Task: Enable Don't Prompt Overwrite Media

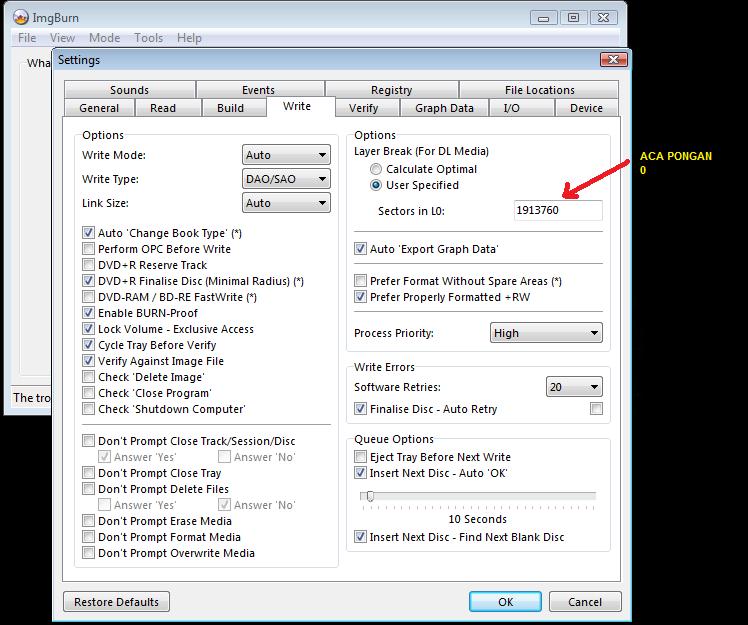Action: point(88,552)
